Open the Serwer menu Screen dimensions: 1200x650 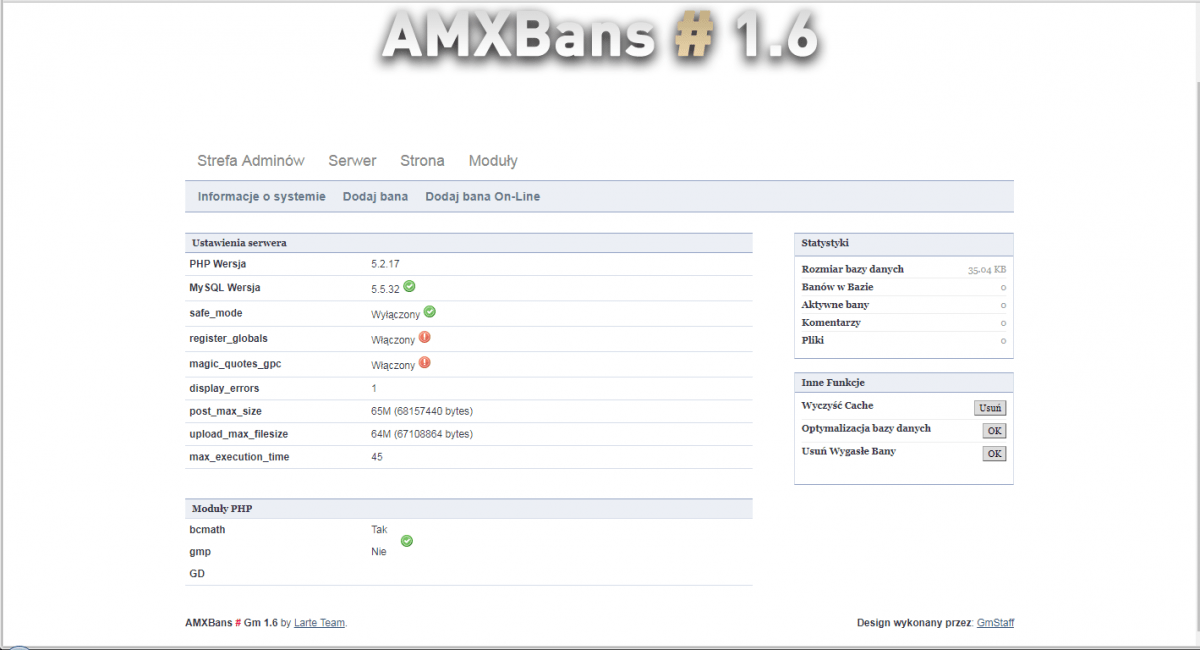pyautogui.click(x=352, y=161)
